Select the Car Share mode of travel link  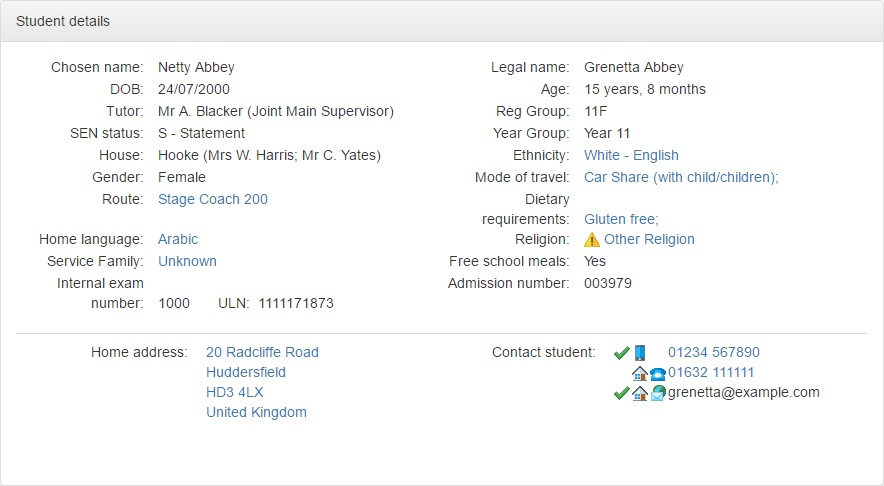click(681, 177)
